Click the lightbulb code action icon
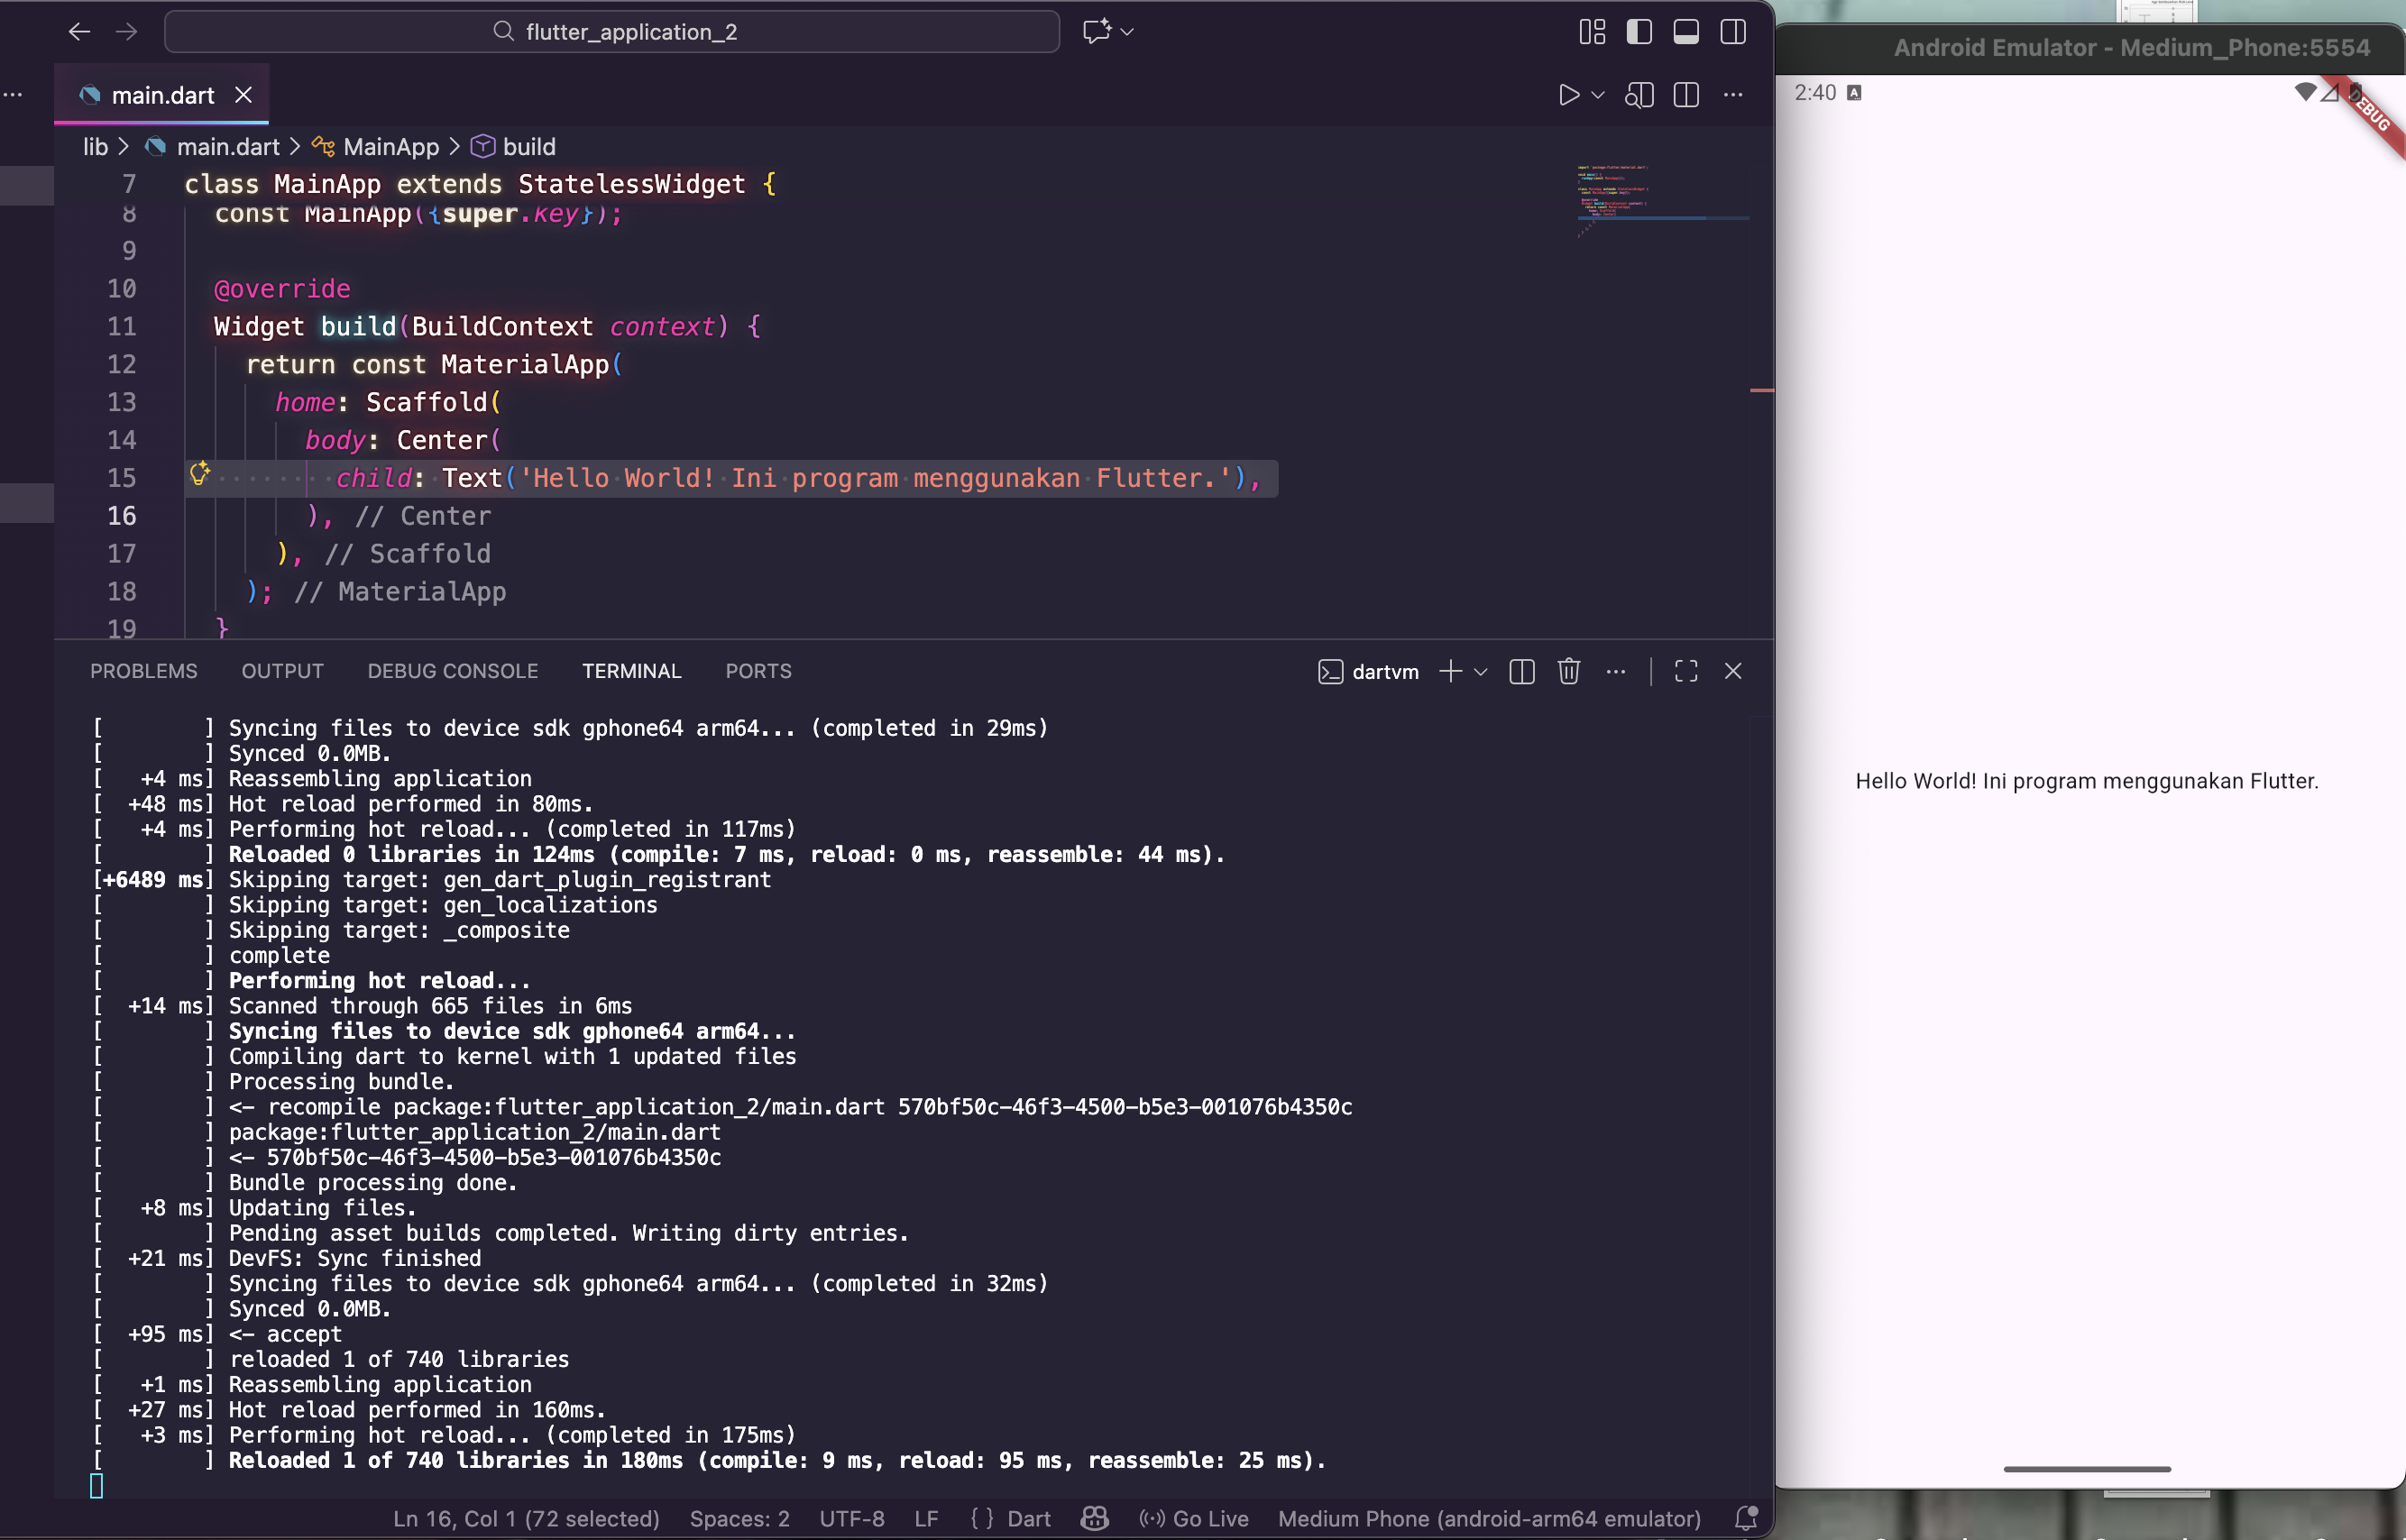The image size is (2406, 1540). pos(199,473)
